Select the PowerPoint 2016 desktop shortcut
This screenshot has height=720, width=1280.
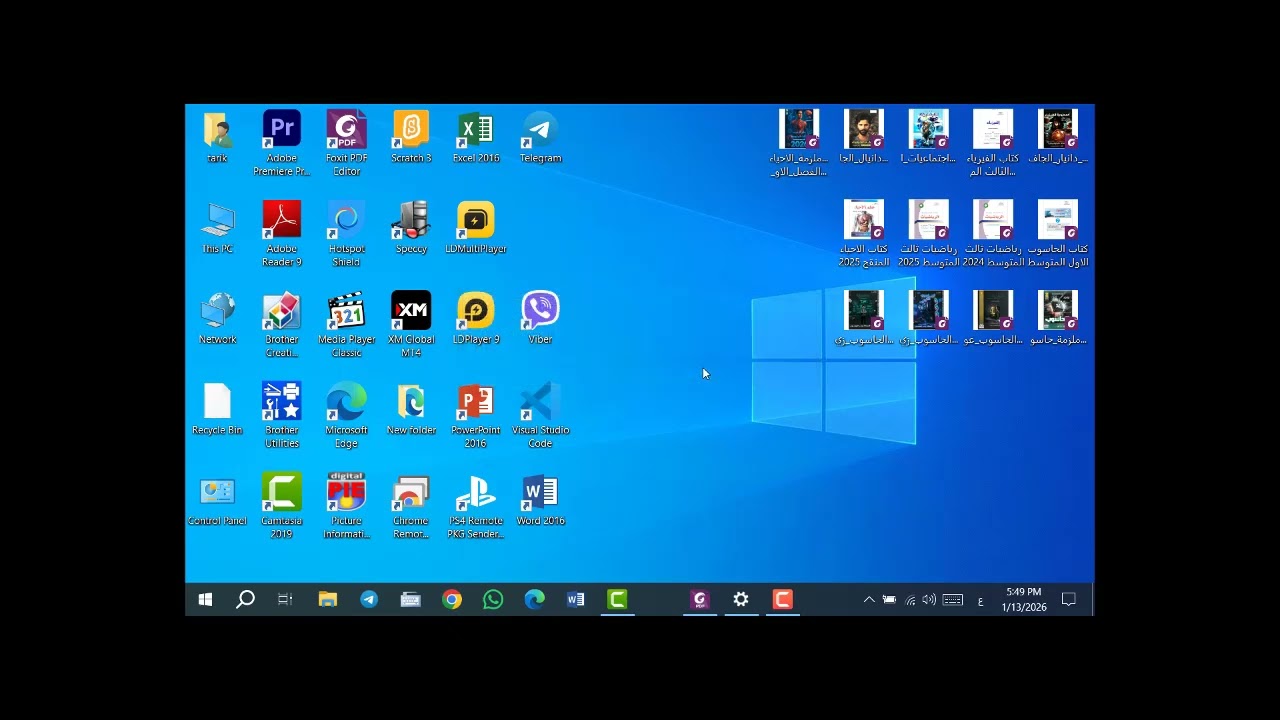point(476,416)
